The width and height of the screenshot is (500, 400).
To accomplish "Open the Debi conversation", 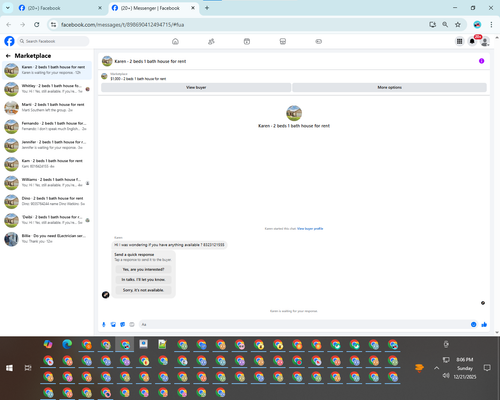I will (47, 220).
